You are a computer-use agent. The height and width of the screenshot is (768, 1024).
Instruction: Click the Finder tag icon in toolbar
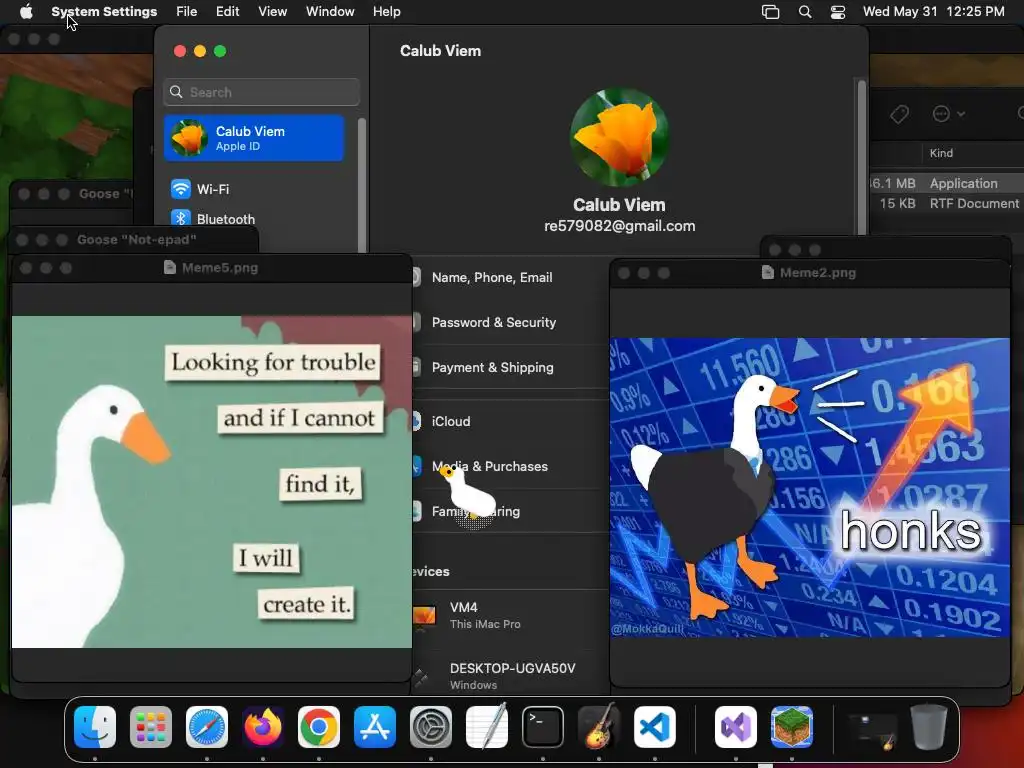[x=899, y=114]
